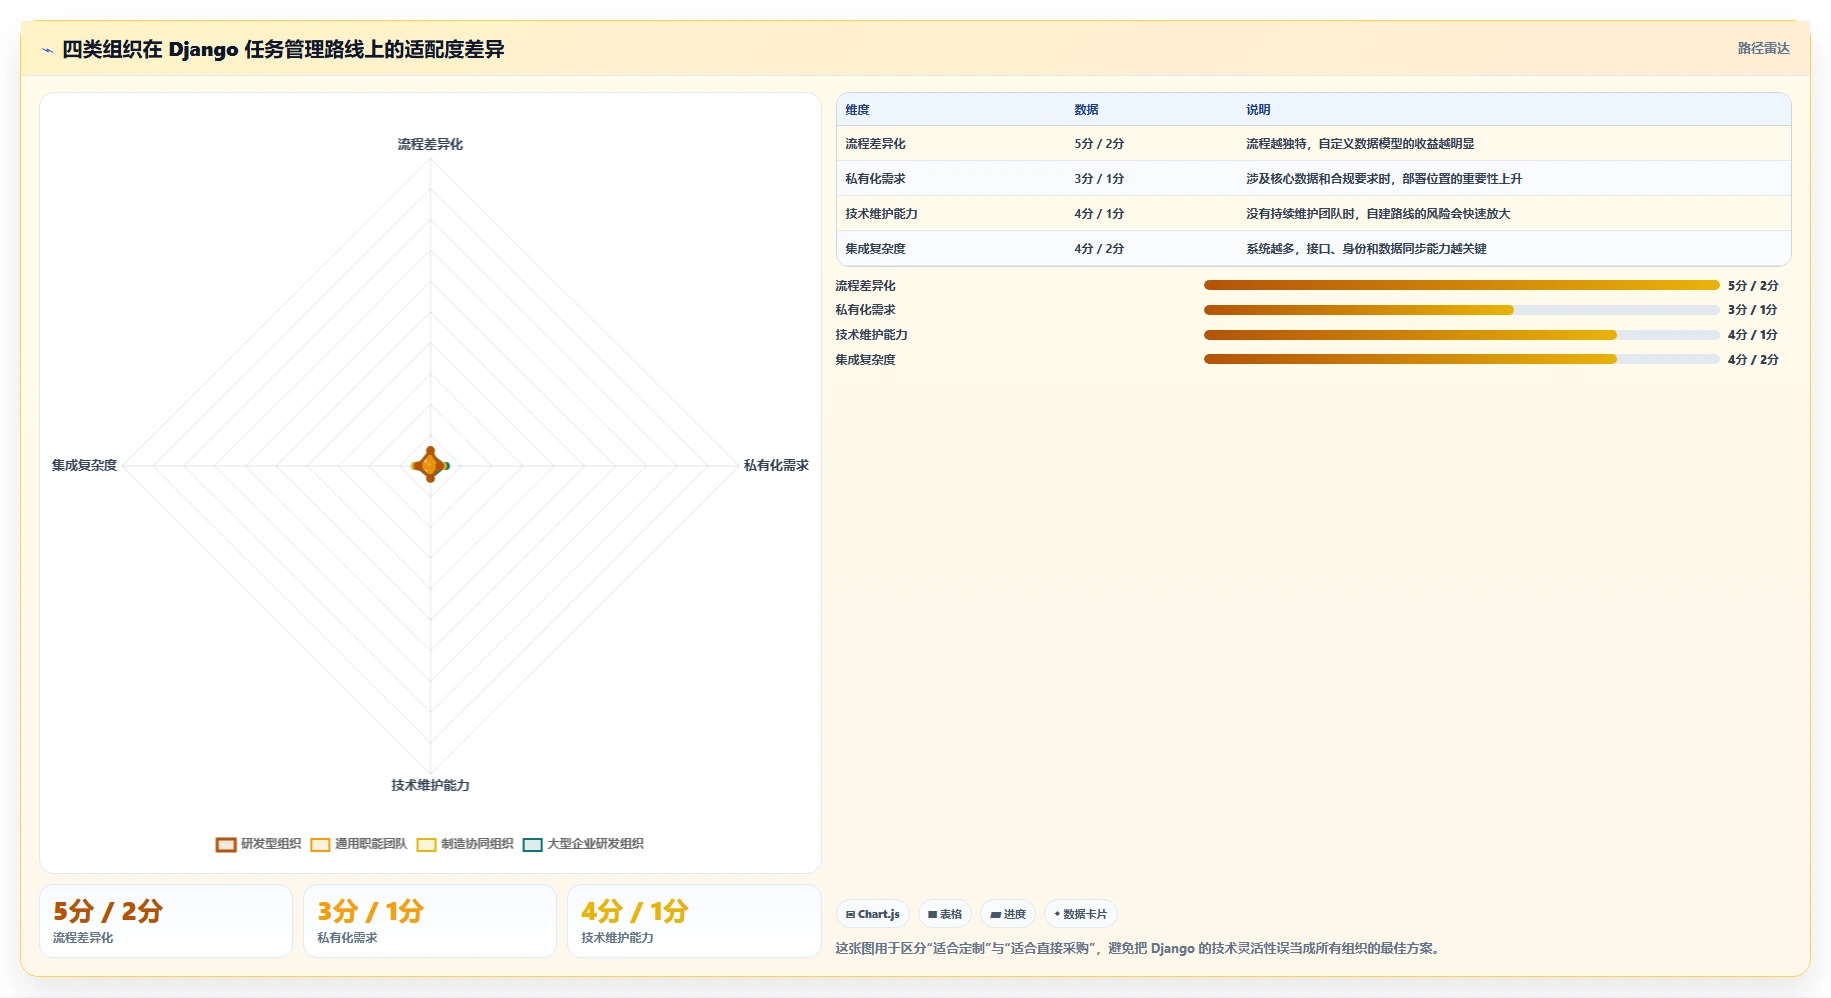Click the small icon before the dashboard title
The height and width of the screenshot is (998, 1831).
click(x=47, y=50)
